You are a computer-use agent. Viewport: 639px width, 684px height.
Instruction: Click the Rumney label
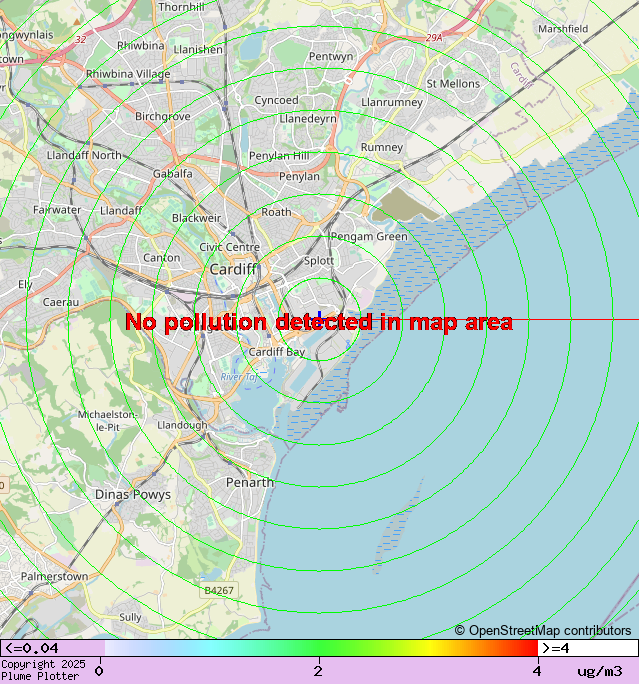[x=382, y=147]
